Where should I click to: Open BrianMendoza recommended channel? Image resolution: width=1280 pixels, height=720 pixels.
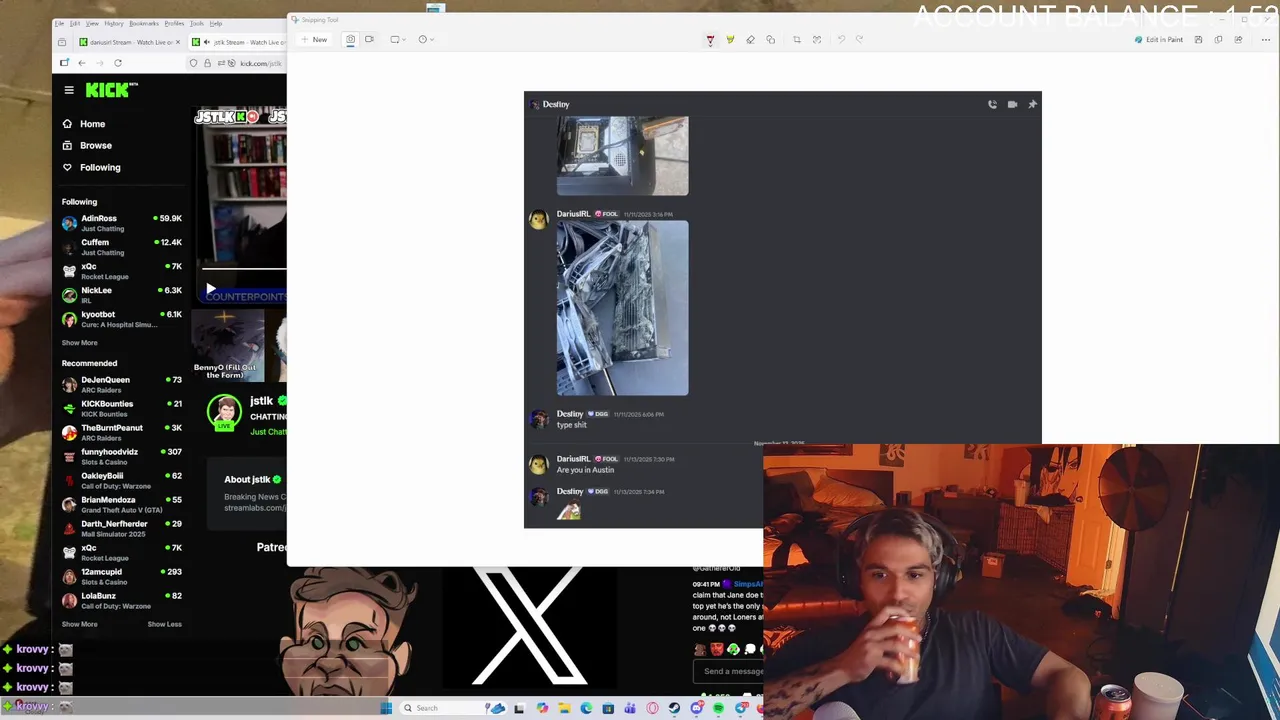(x=121, y=505)
